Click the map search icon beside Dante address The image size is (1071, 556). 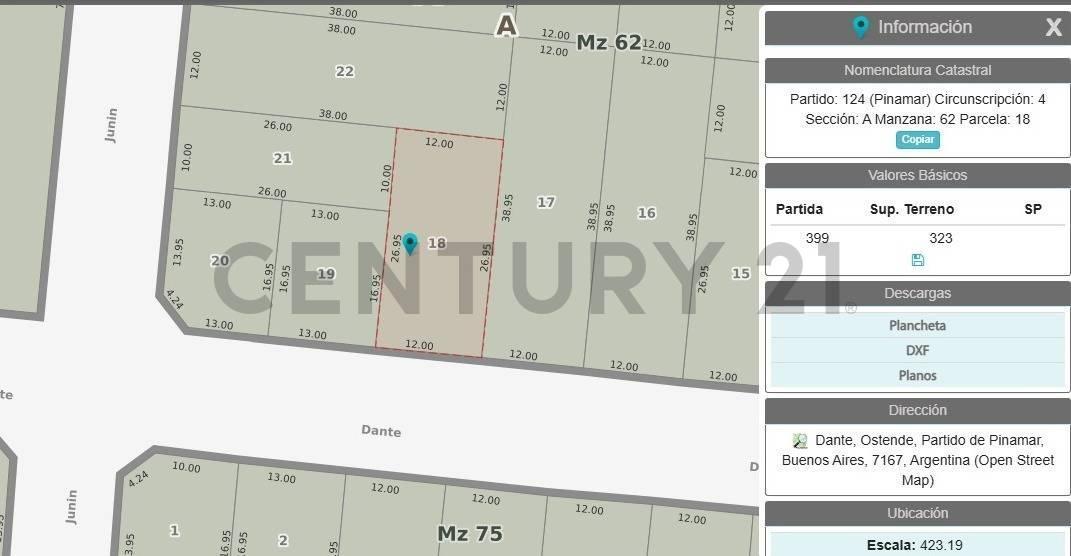coord(800,441)
